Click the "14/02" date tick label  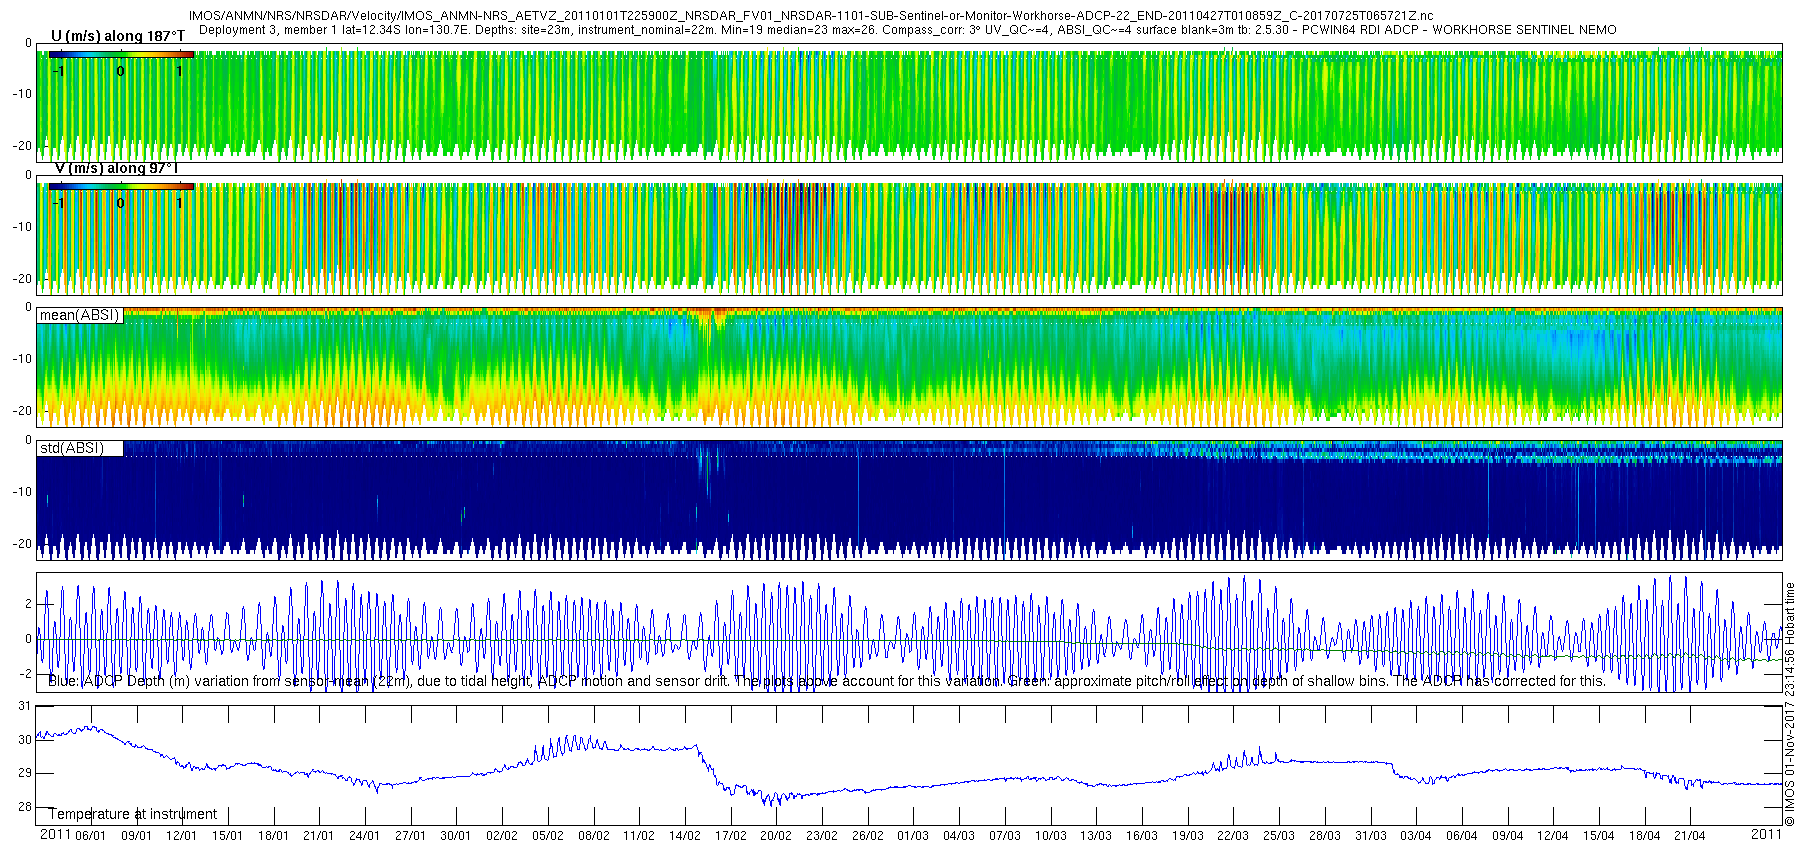click(x=685, y=836)
